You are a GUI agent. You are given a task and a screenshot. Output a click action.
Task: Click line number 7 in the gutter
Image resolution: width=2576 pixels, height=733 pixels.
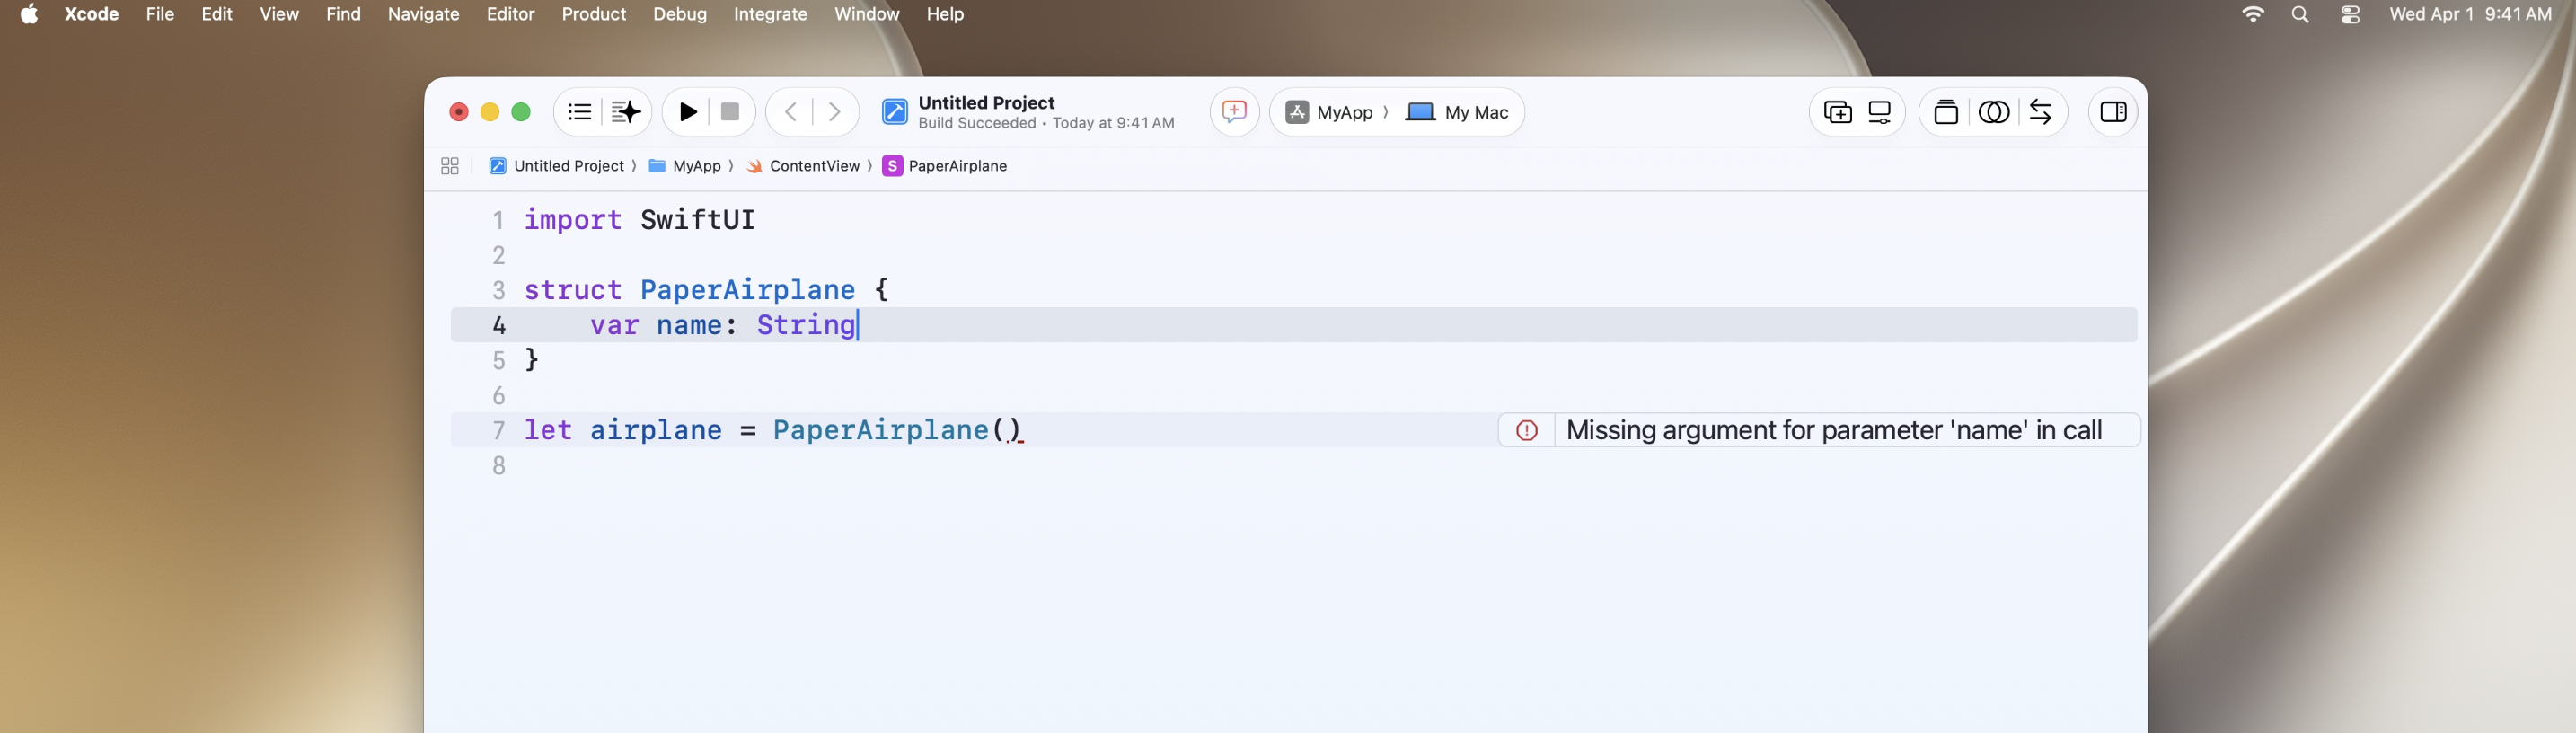pos(499,430)
